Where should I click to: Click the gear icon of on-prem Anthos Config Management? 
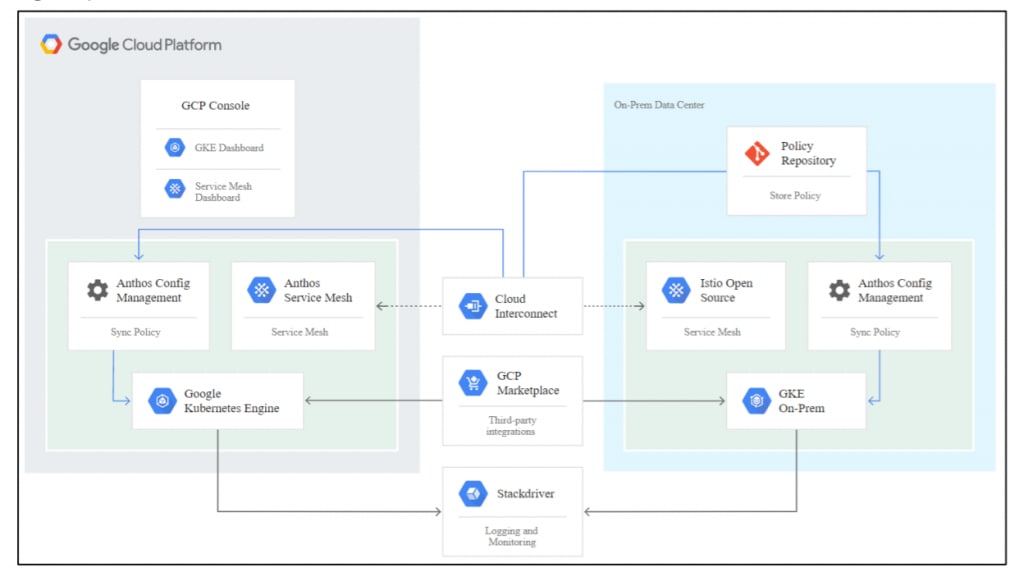tap(839, 291)
